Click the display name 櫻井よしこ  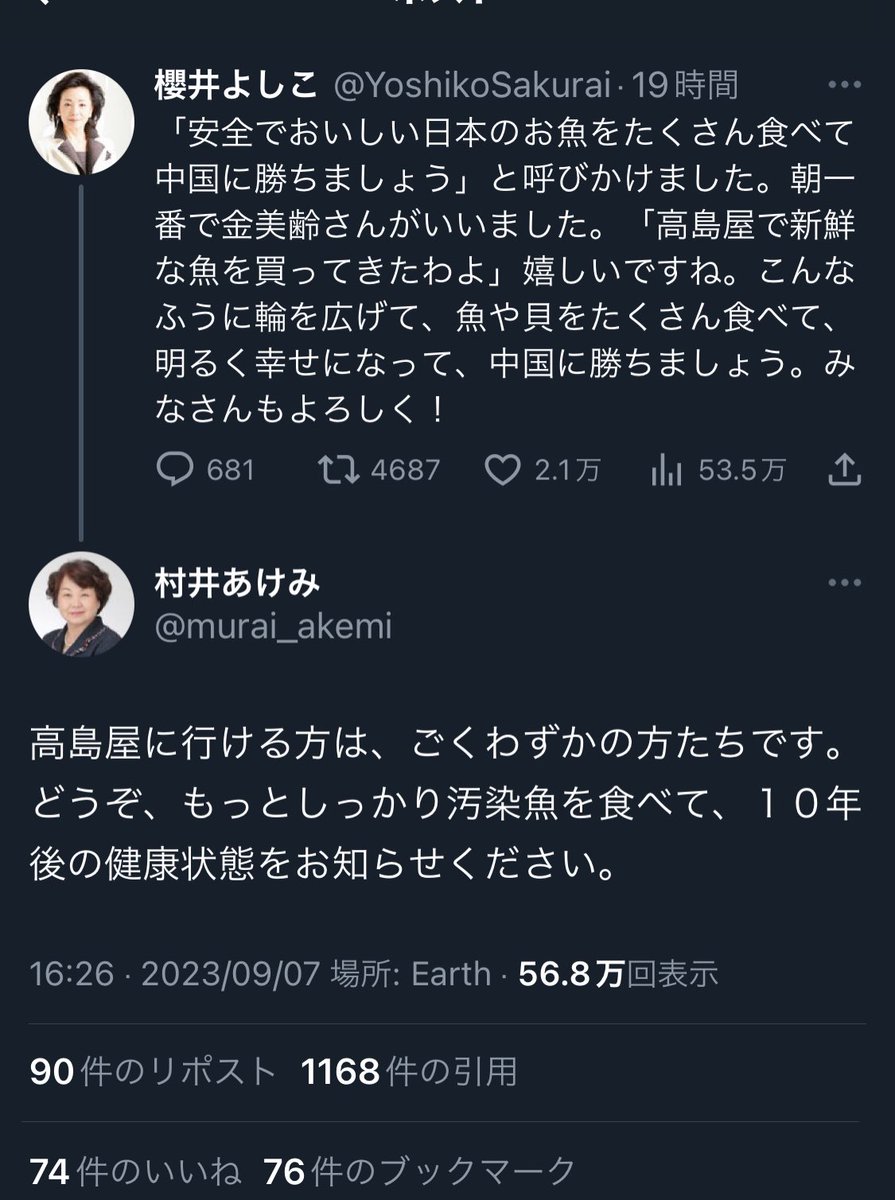pyautogui.click(x=235, y=86)
